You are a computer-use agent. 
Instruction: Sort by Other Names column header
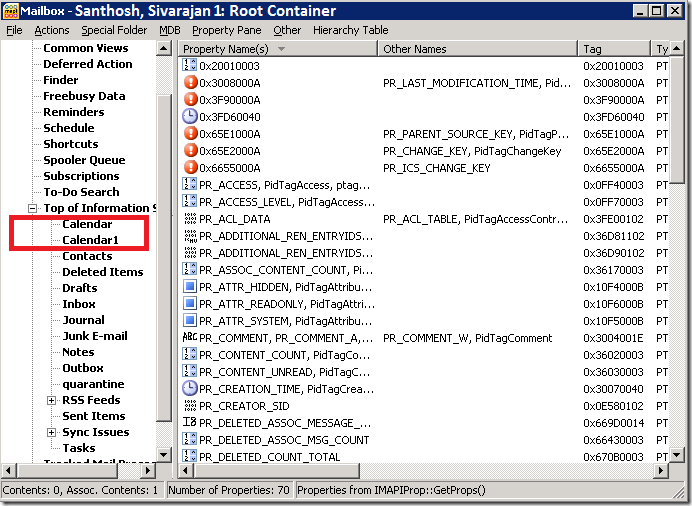[x=478, y=49]
